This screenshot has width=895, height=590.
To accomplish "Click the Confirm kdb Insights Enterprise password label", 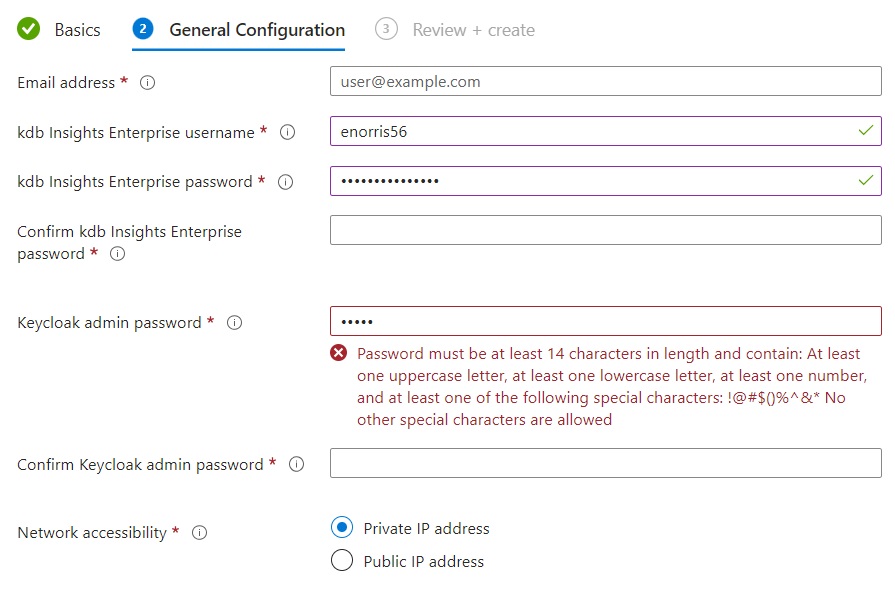I will [x=130, y=243].
